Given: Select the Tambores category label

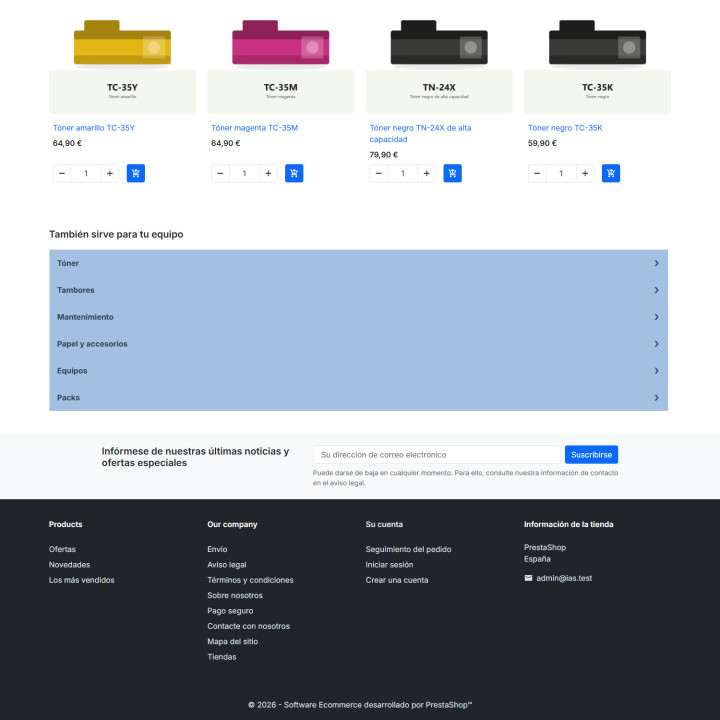Looking at the screenshot, I should coord(76,290).
